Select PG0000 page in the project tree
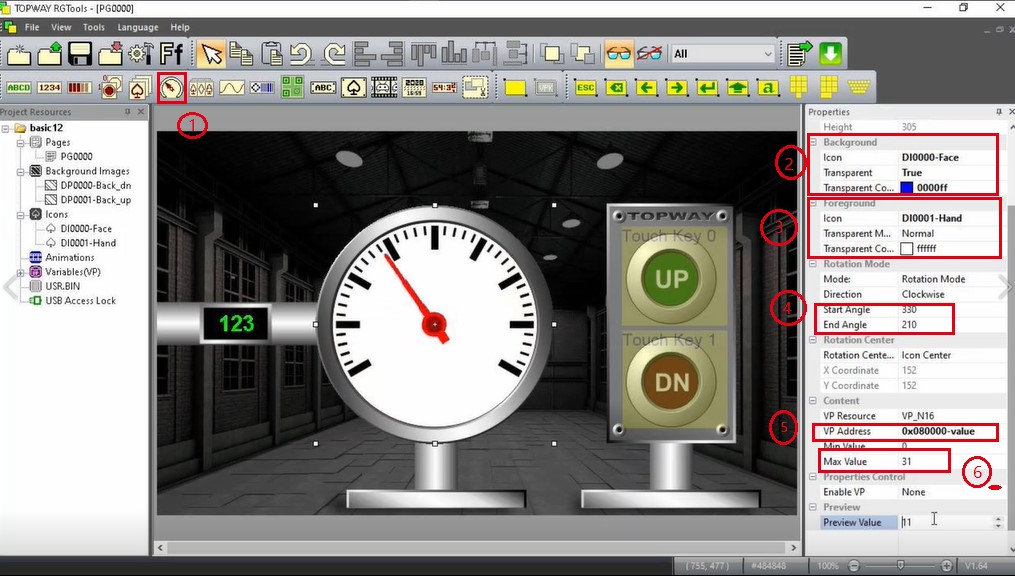Viewport: 1015px width, 576px height. click(x=76, y=157)
